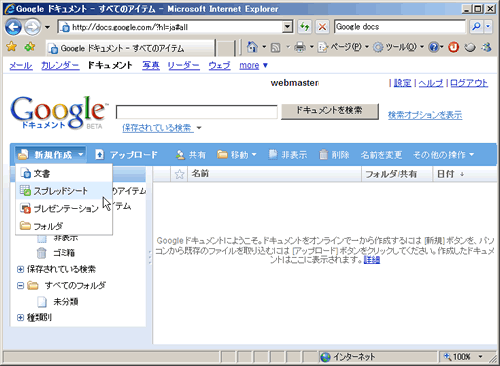The width and height of the screenshot is (500, 366).
Task: Open the IE Help question mark icon
Action: click(433, 48)
